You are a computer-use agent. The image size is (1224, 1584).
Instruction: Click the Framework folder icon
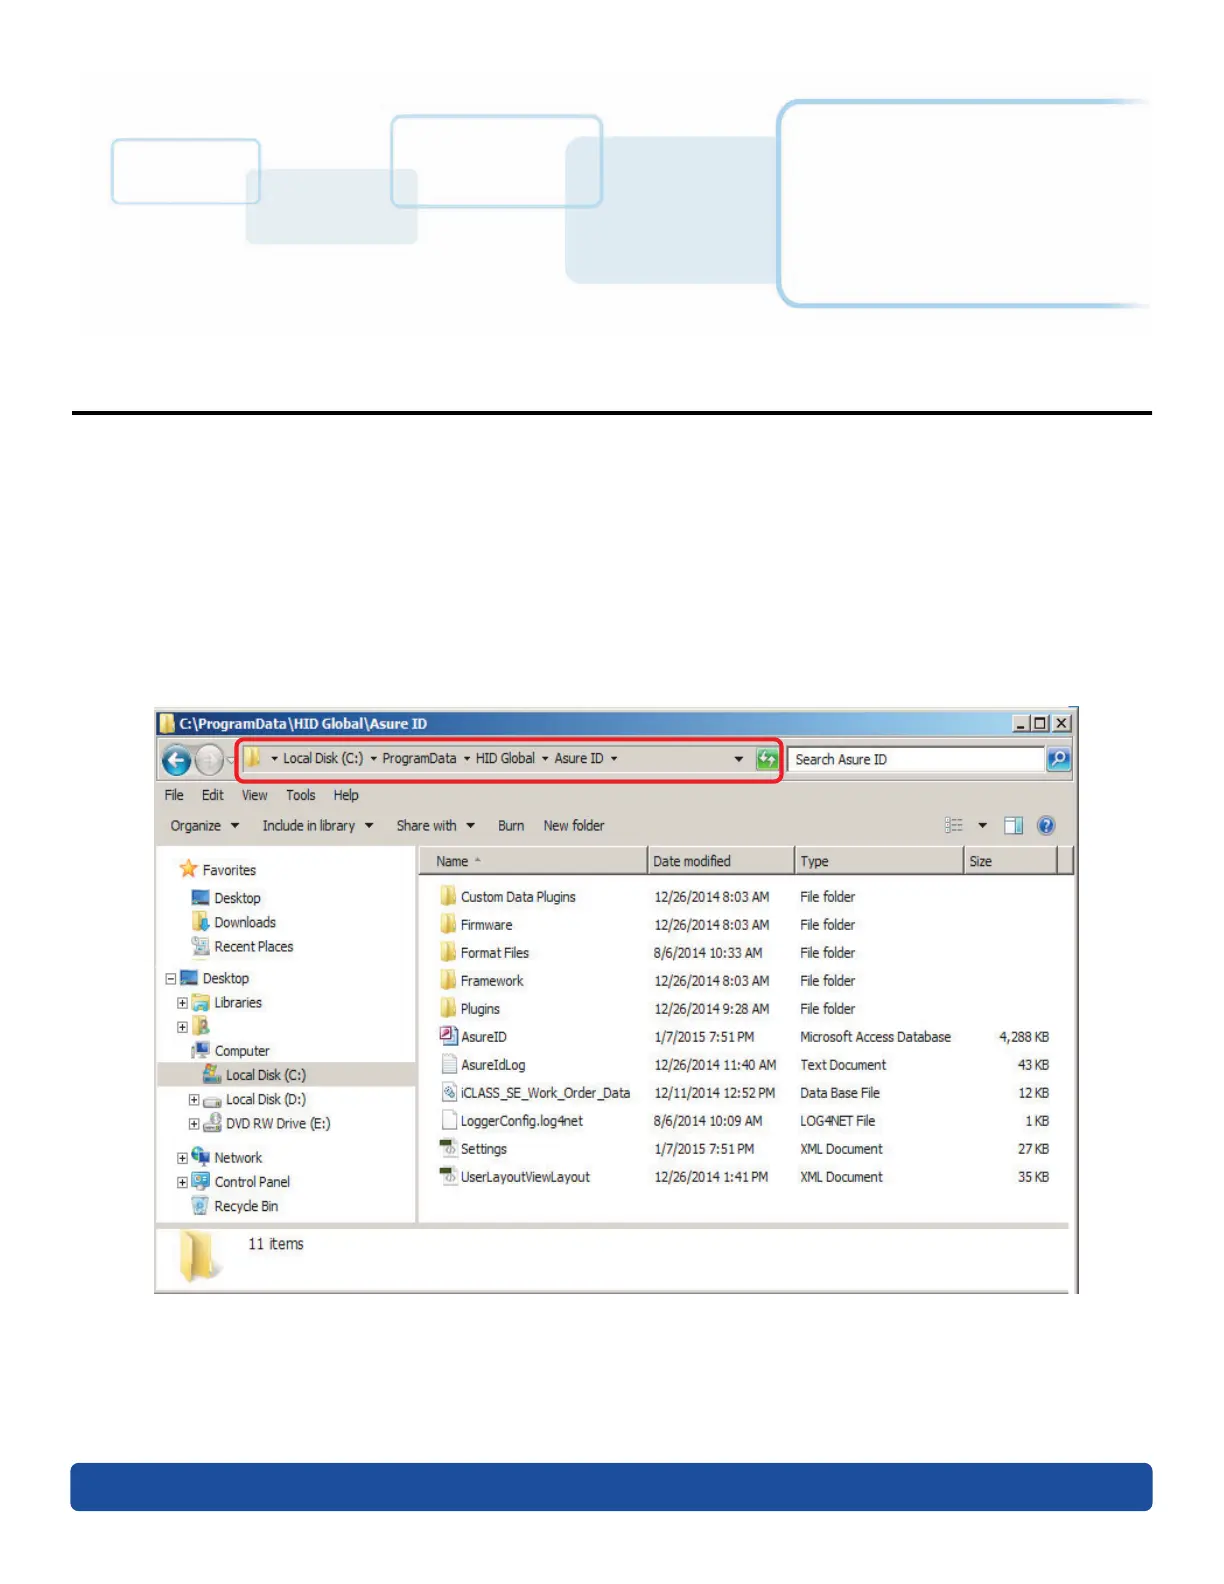pyautogui.click(x=448, y=980)
